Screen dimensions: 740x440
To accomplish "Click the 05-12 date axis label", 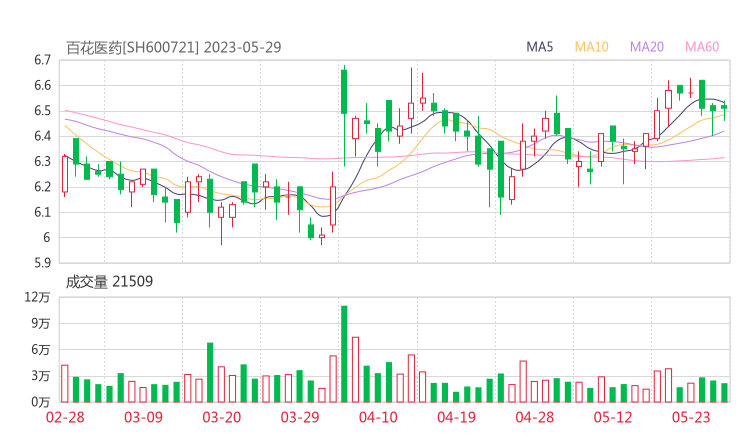I will pyautogui.click(x=613, y=417).
